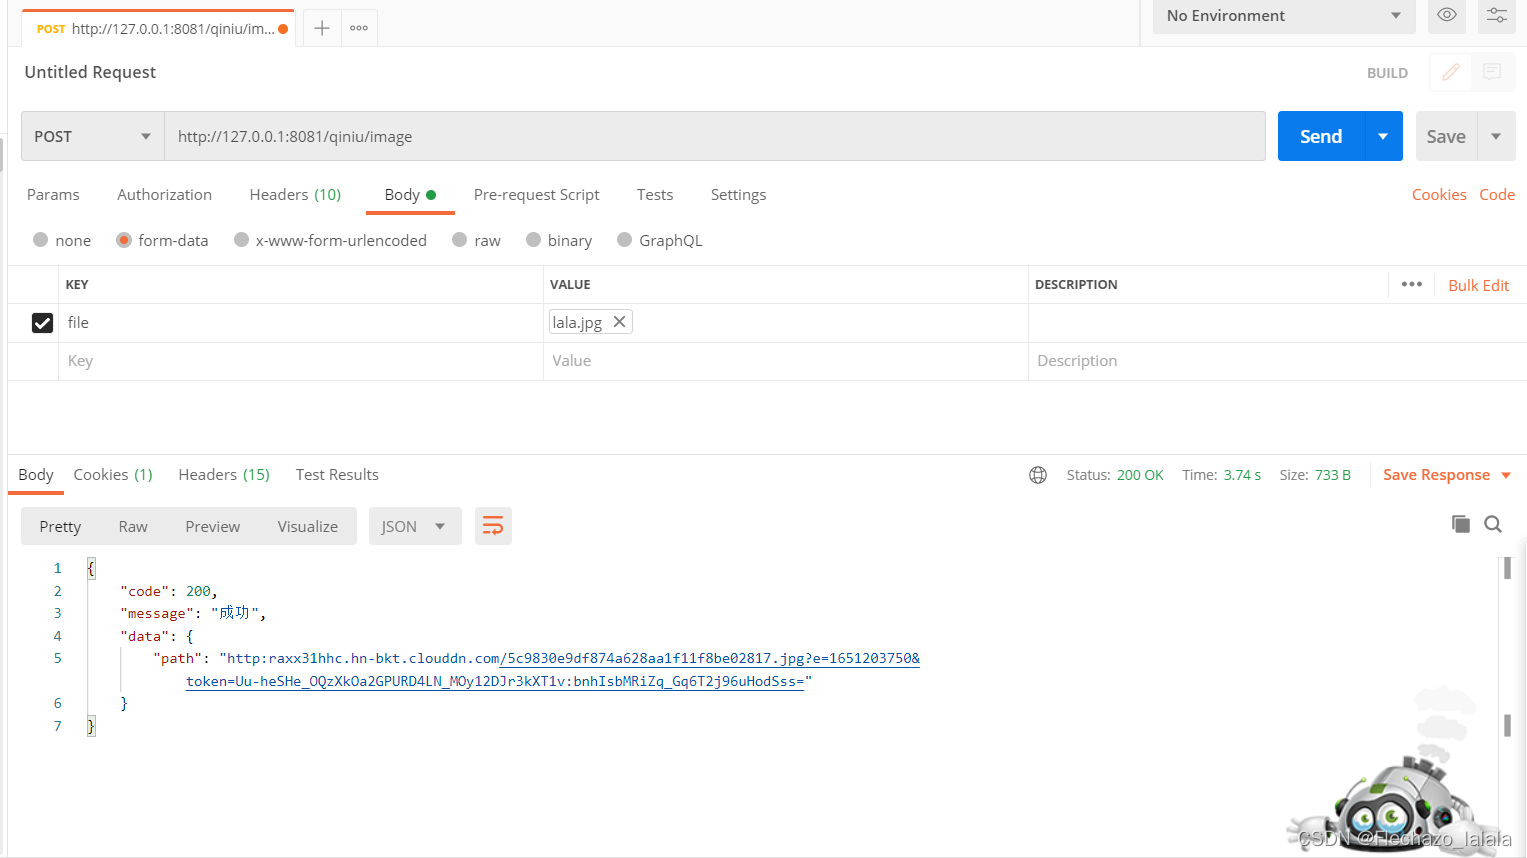The image size is (1527, 858).
Task: Open the POST method dropdown
Action: tap(91, 136)
